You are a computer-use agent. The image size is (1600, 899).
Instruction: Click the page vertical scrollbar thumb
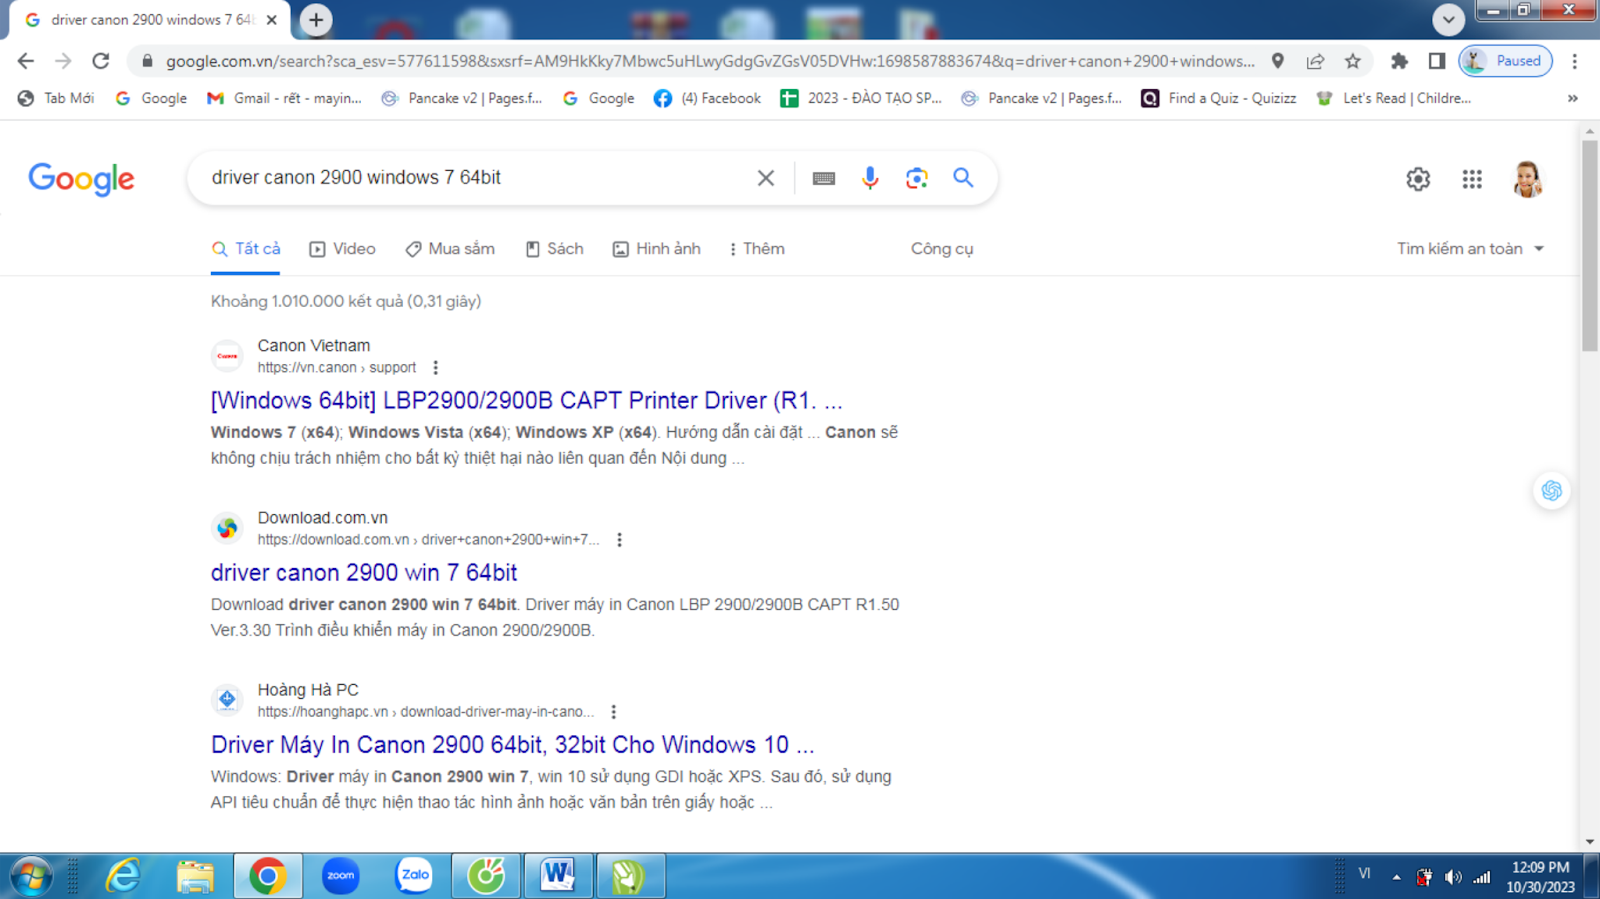[1590, 245]
